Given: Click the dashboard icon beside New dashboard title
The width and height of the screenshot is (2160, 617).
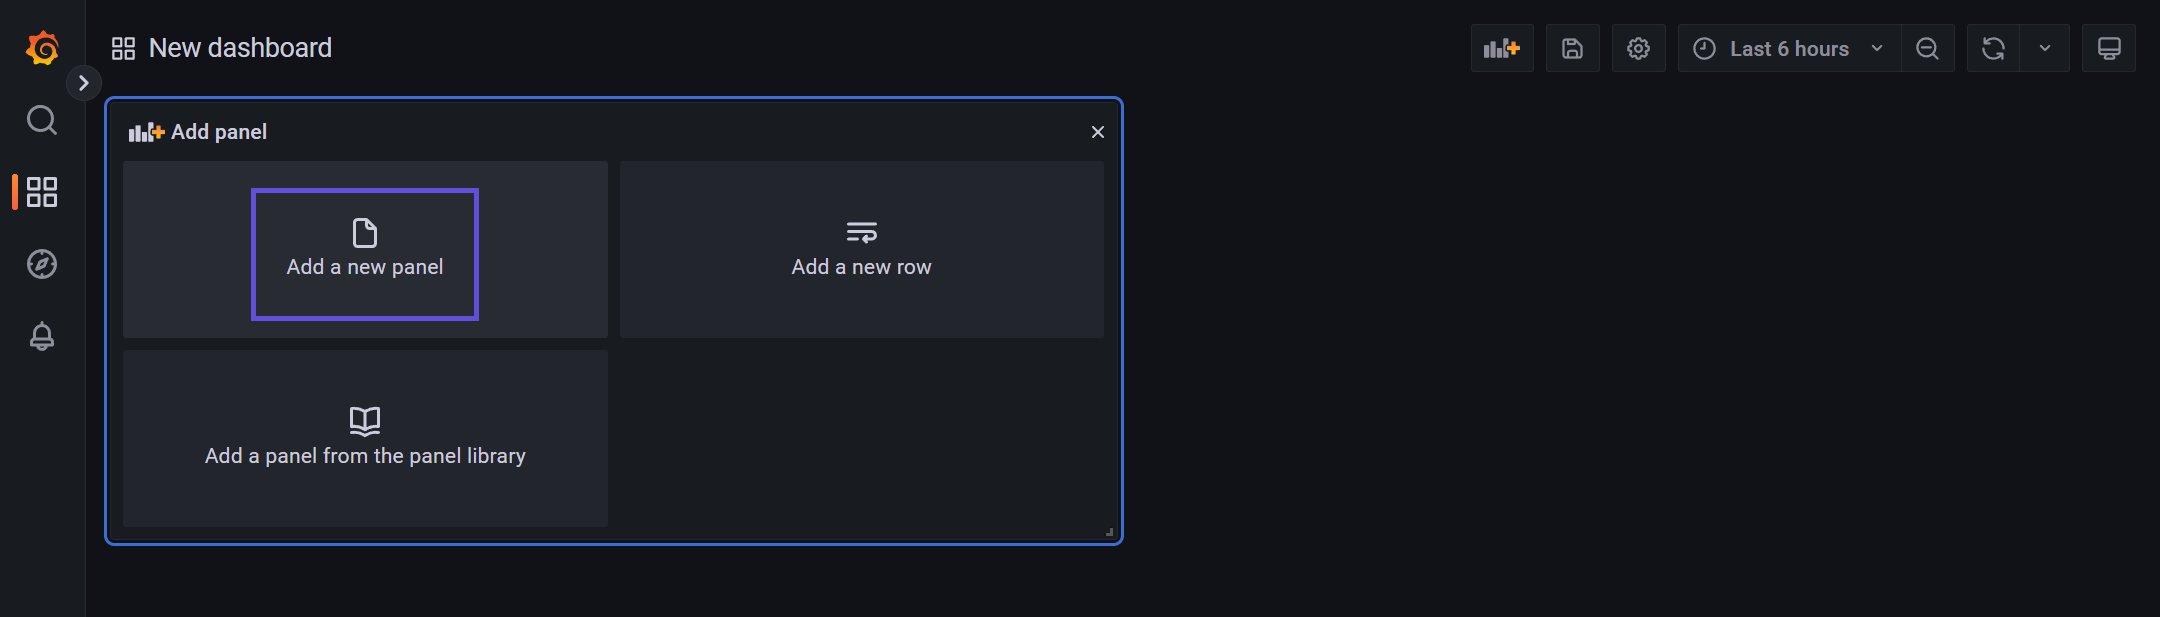Looking at the screenshot, I should click(x=124, y=47).
